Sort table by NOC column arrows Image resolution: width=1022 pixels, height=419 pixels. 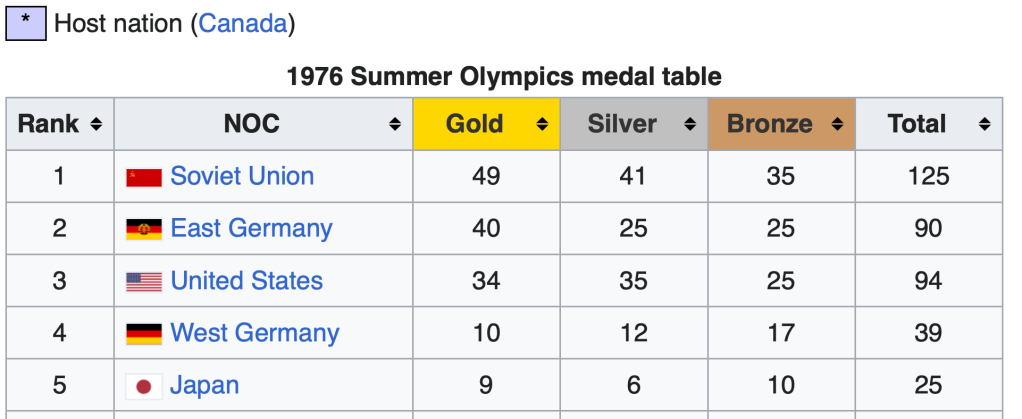pyautogui.click(x=395, y=125)
